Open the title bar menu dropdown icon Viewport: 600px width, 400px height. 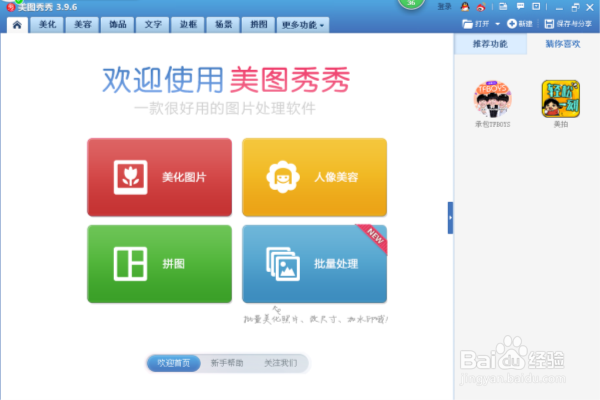point(536,7)
